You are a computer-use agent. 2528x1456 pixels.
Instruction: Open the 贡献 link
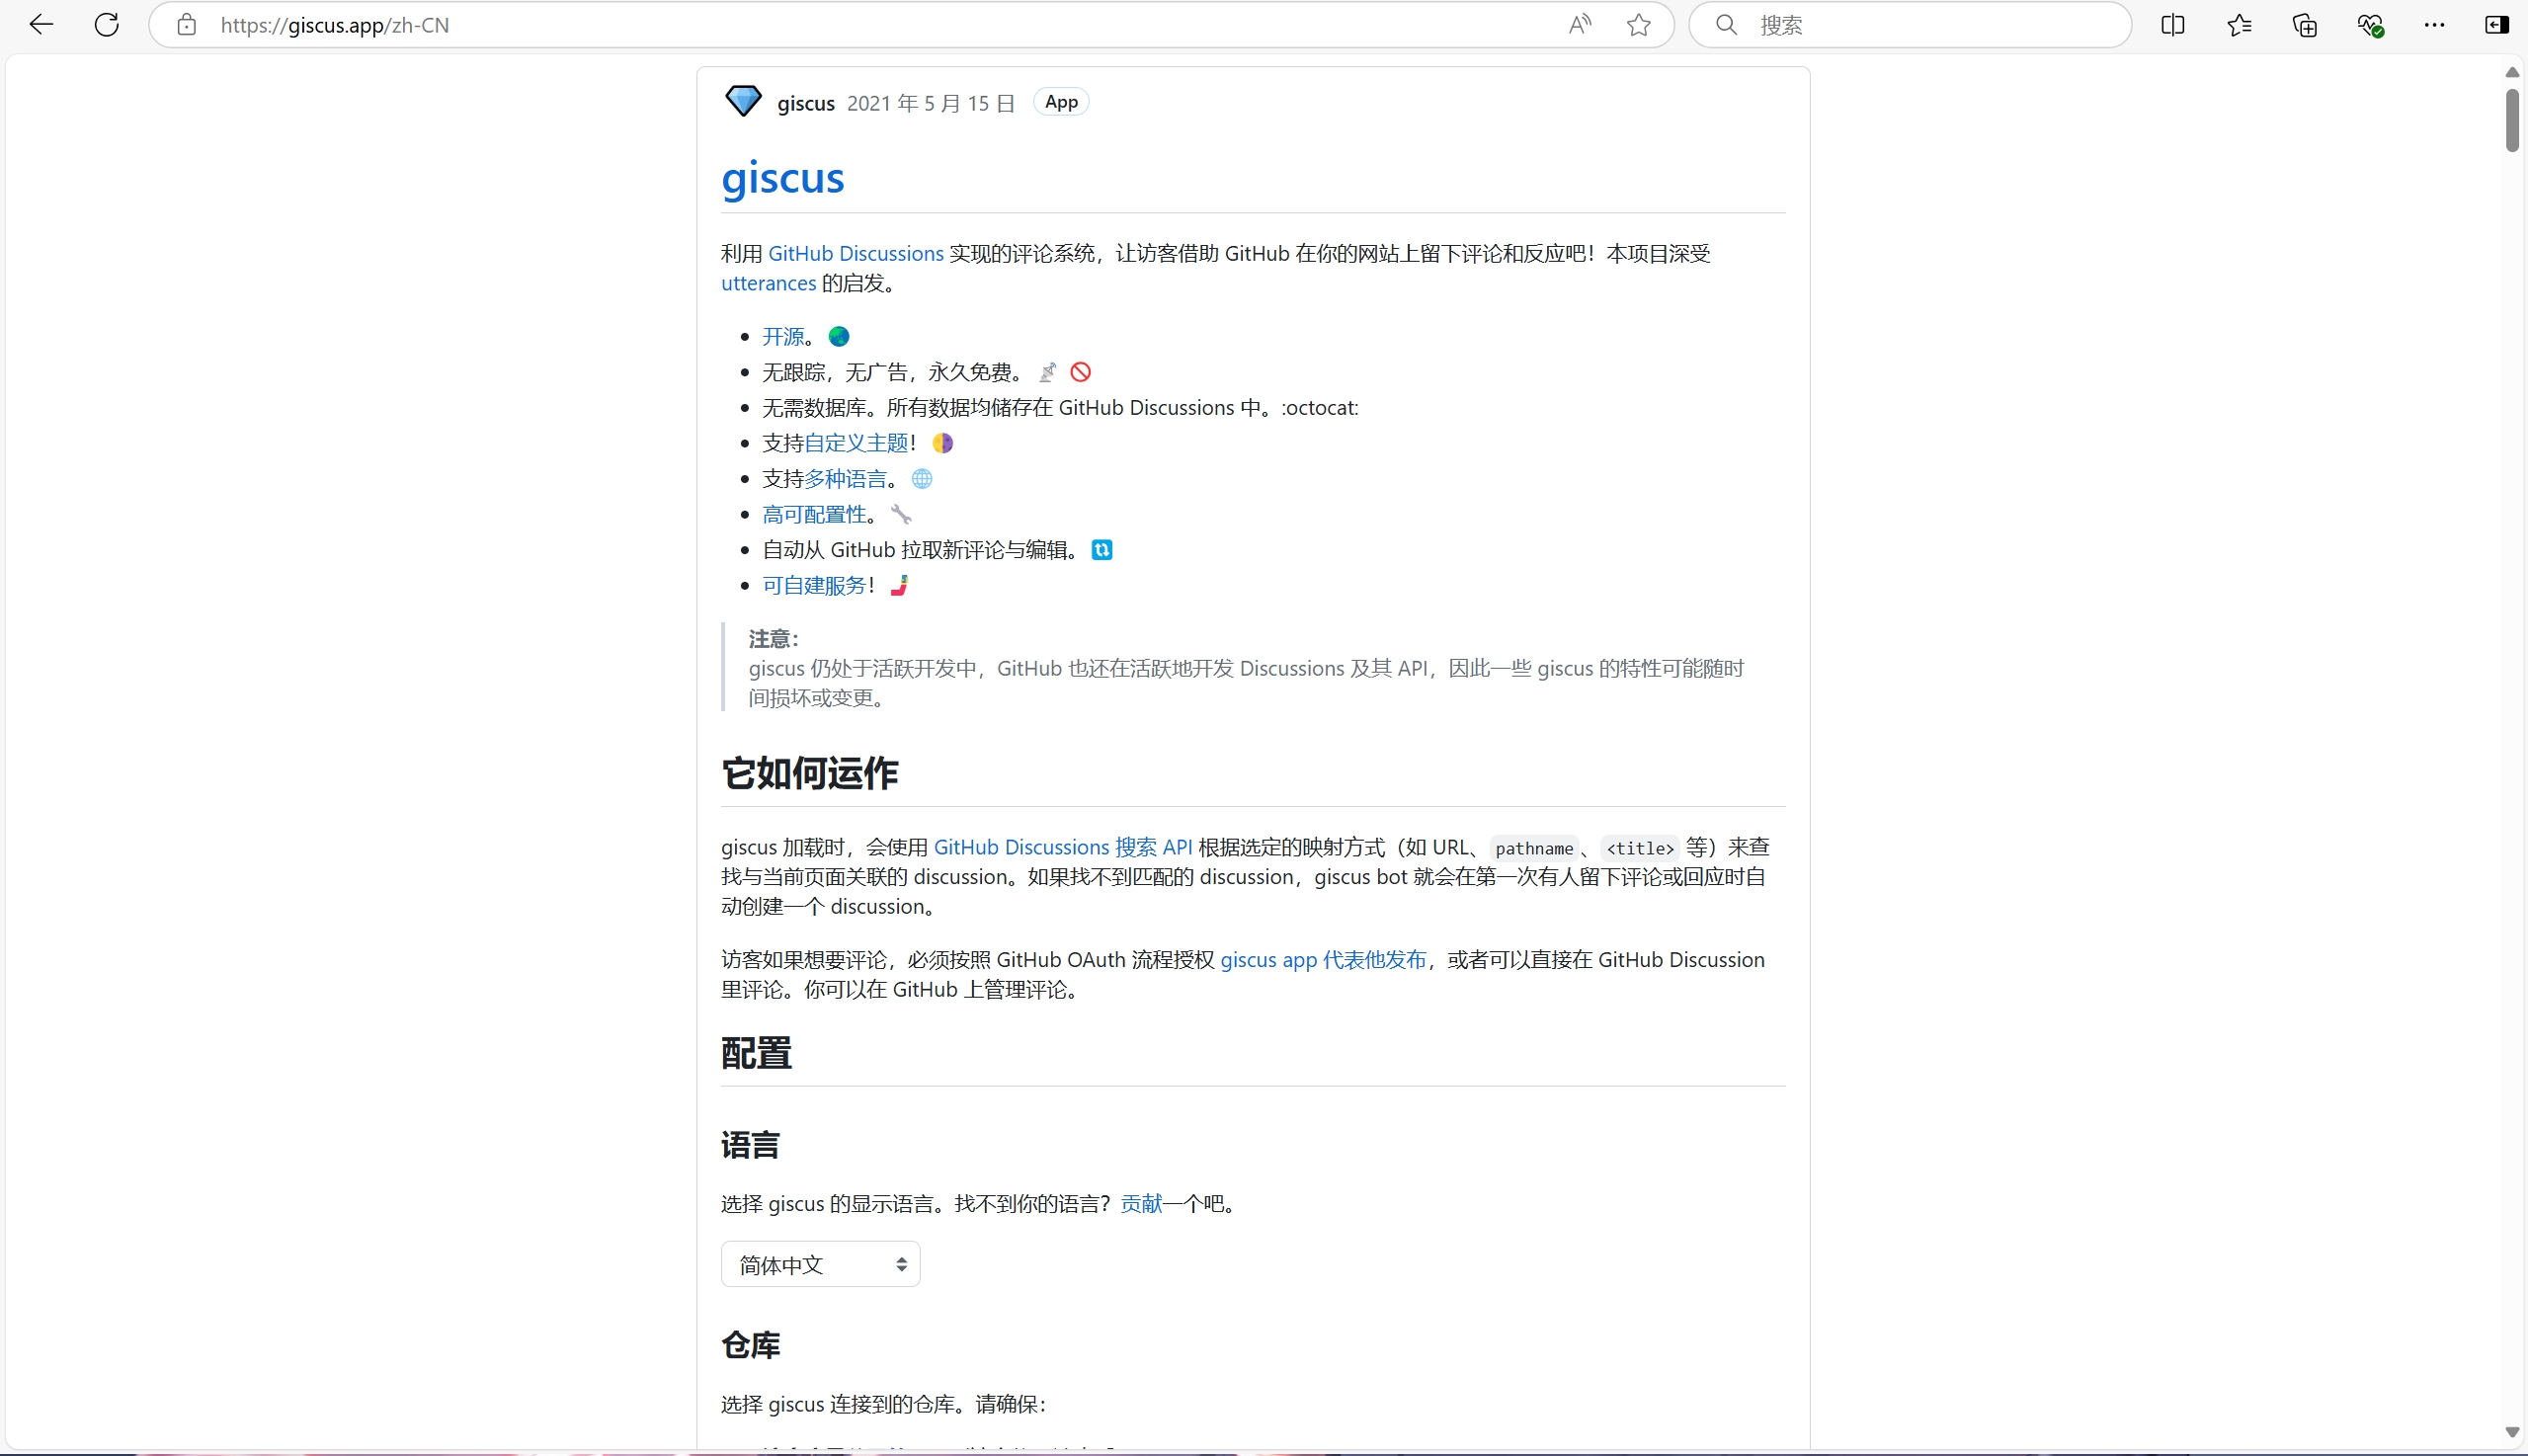tap(1141, 1204)
